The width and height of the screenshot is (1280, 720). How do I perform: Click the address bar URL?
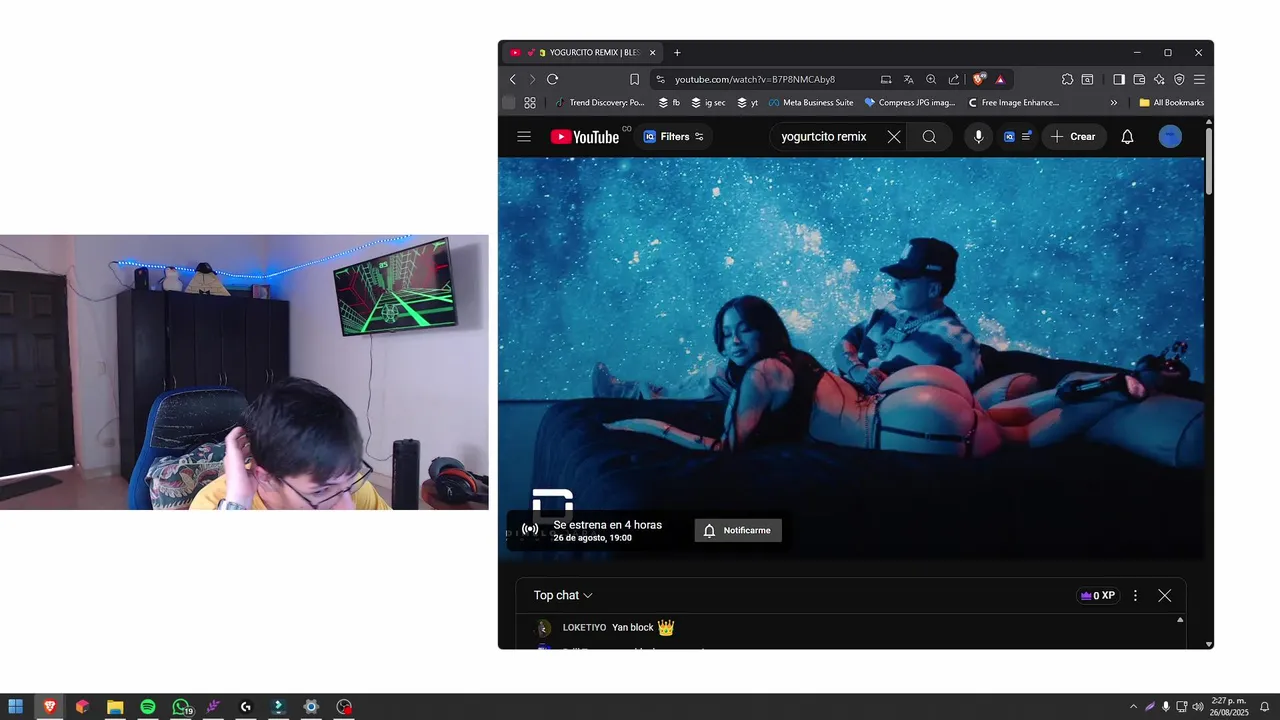(755, 79)
